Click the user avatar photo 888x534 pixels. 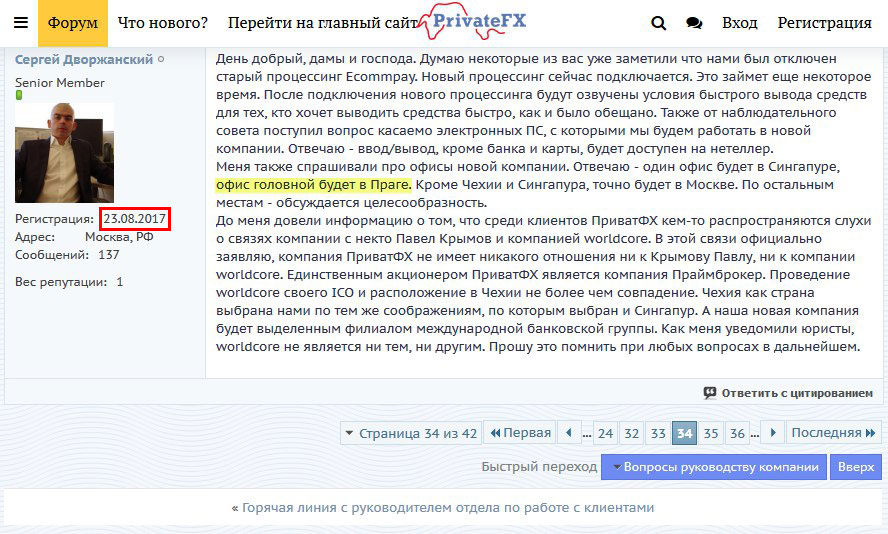(x=65, y=152)
